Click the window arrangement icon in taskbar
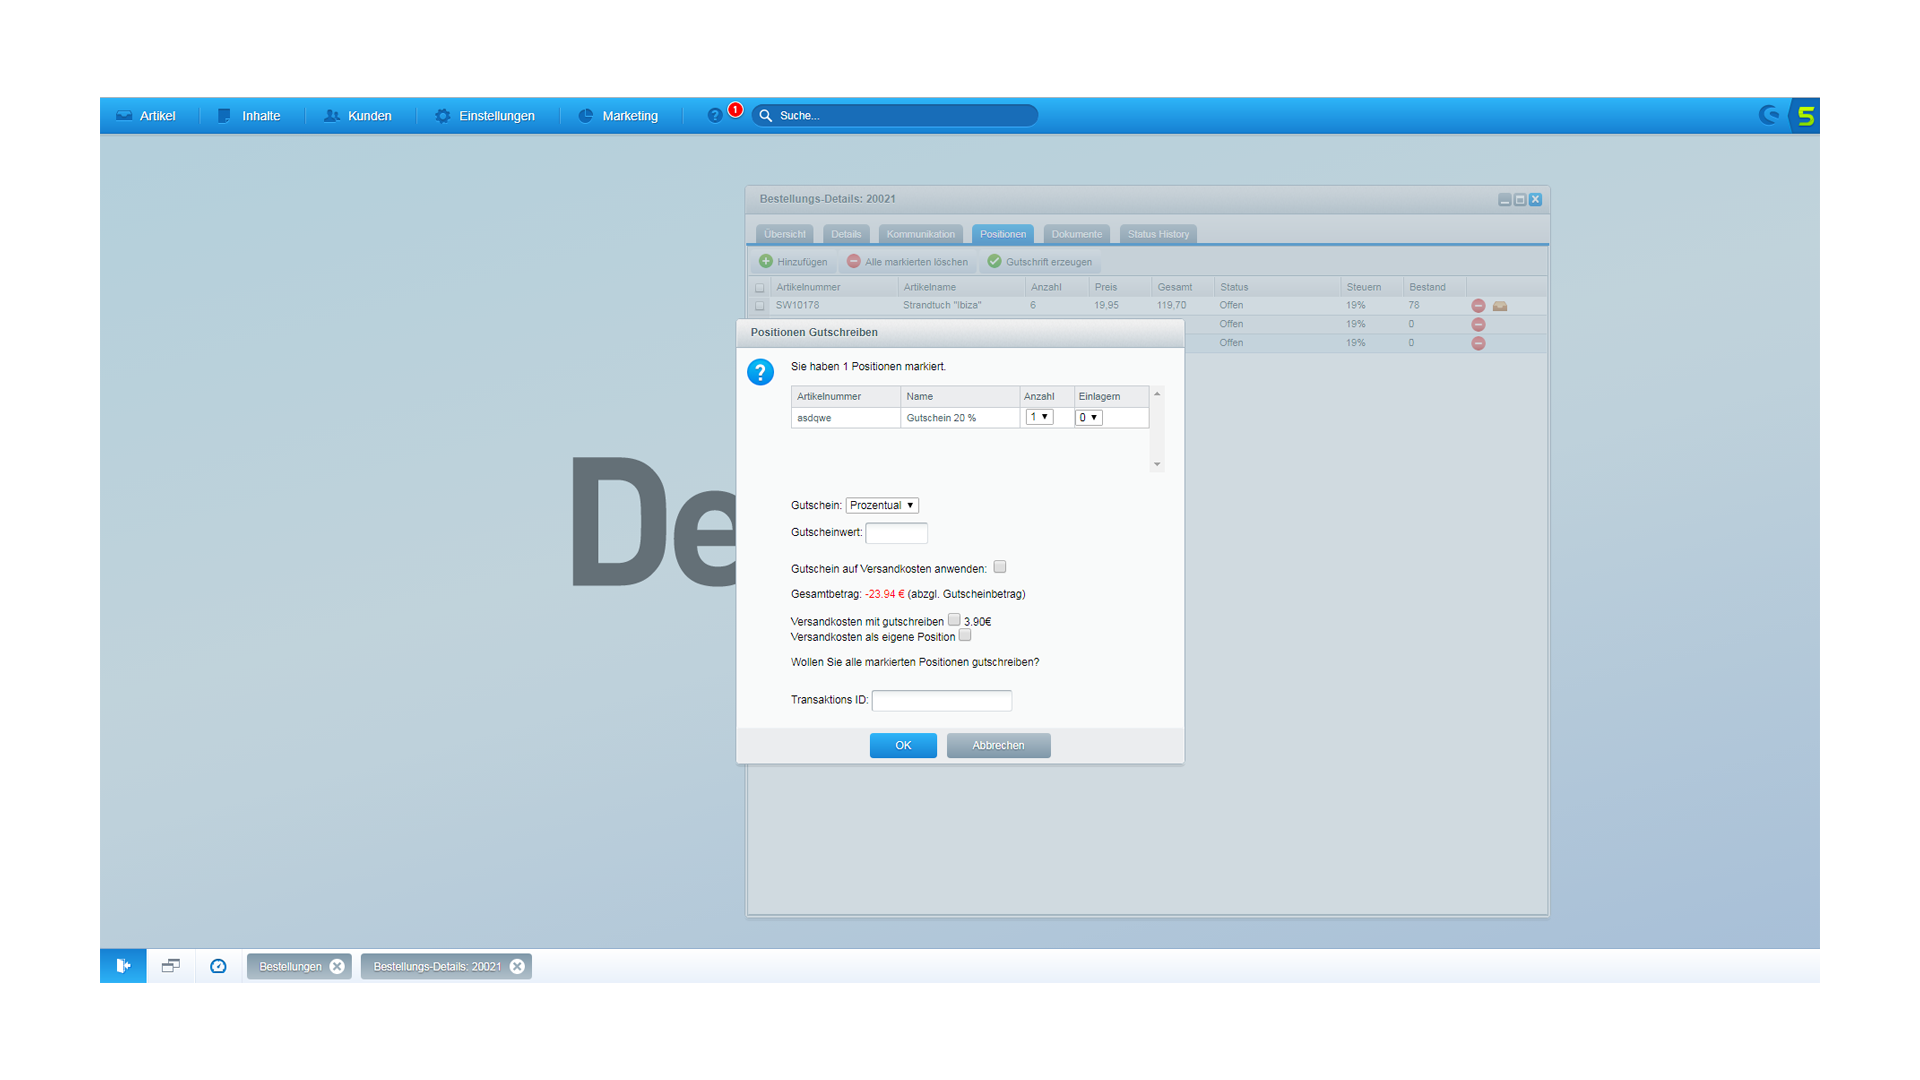 171,966
